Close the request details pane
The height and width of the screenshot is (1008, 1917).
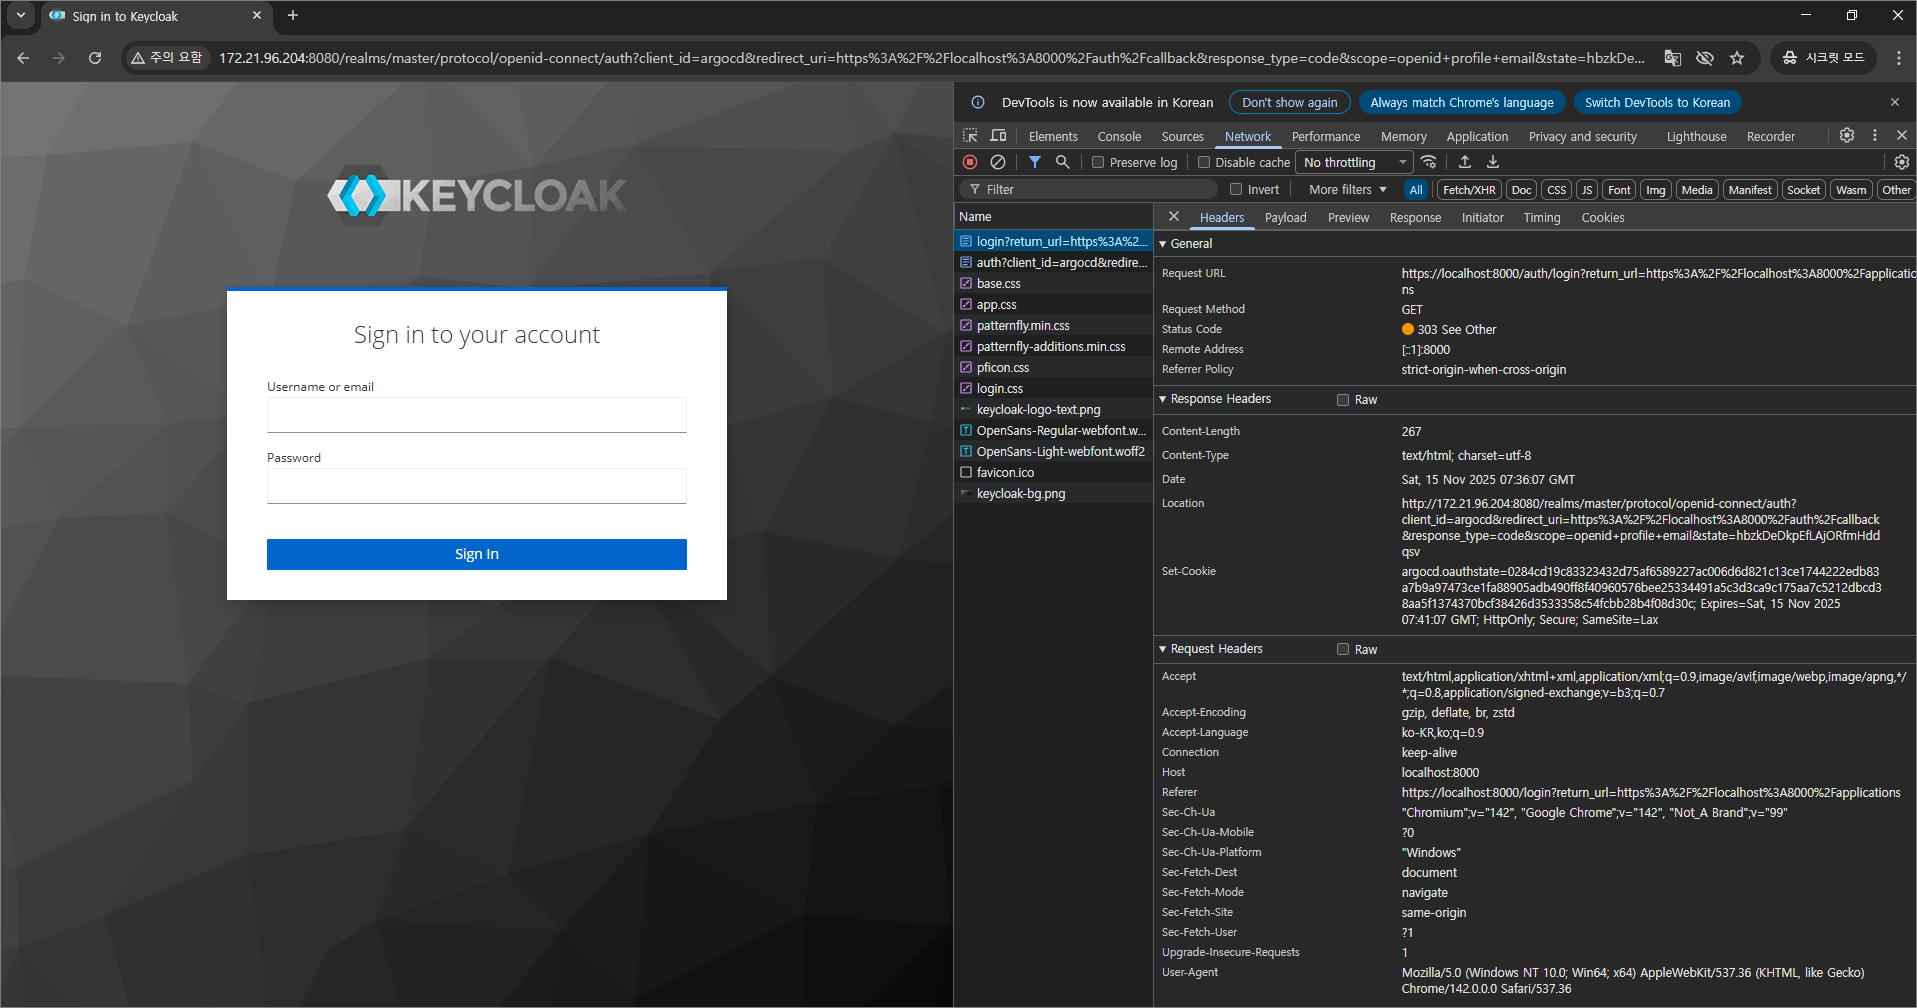[1174, 217]
